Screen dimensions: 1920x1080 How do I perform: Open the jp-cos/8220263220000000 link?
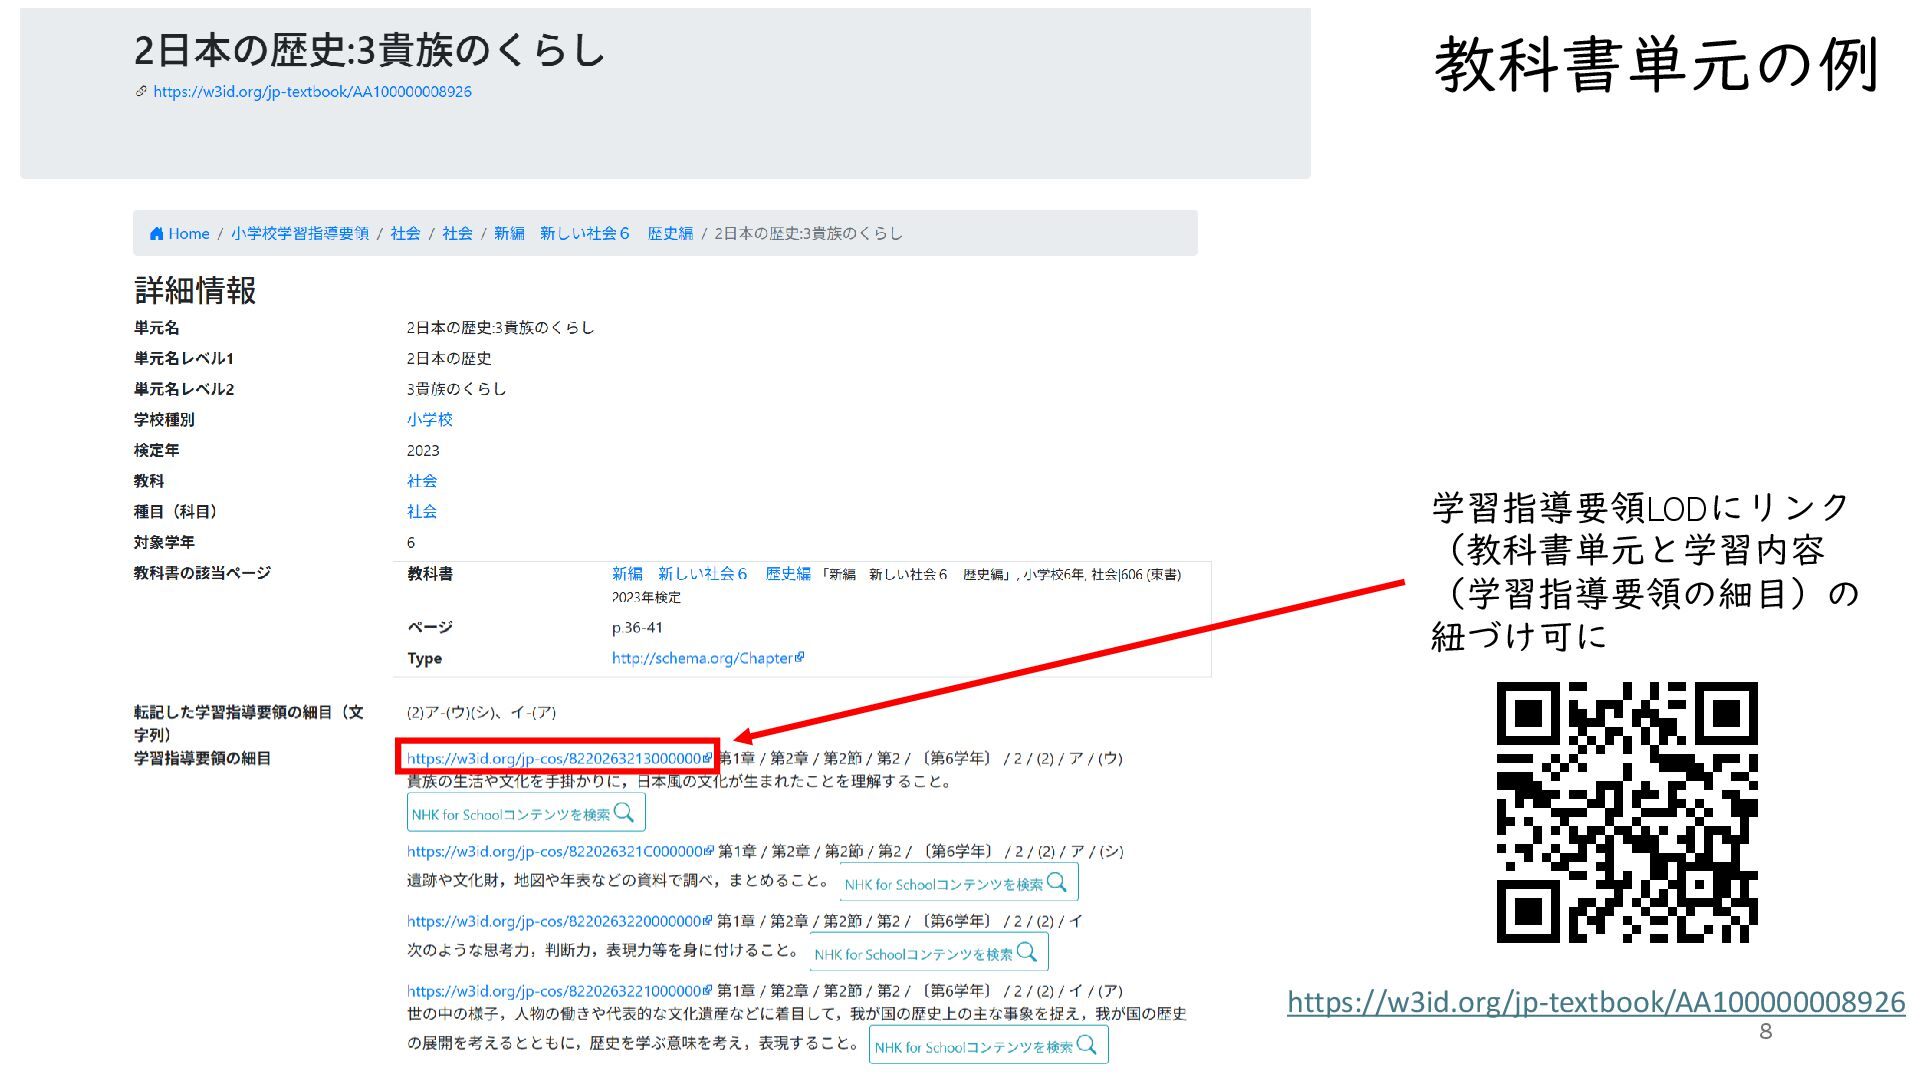554,921
